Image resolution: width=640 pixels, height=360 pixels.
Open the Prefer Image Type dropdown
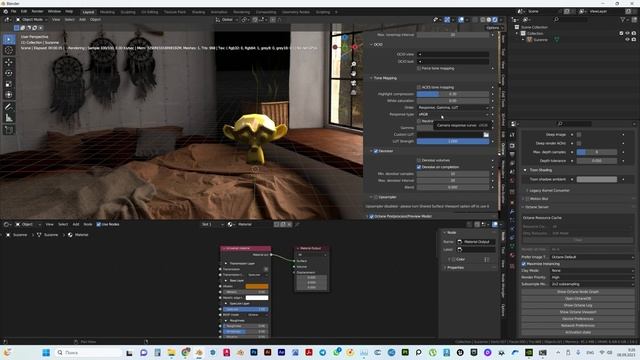592,257
